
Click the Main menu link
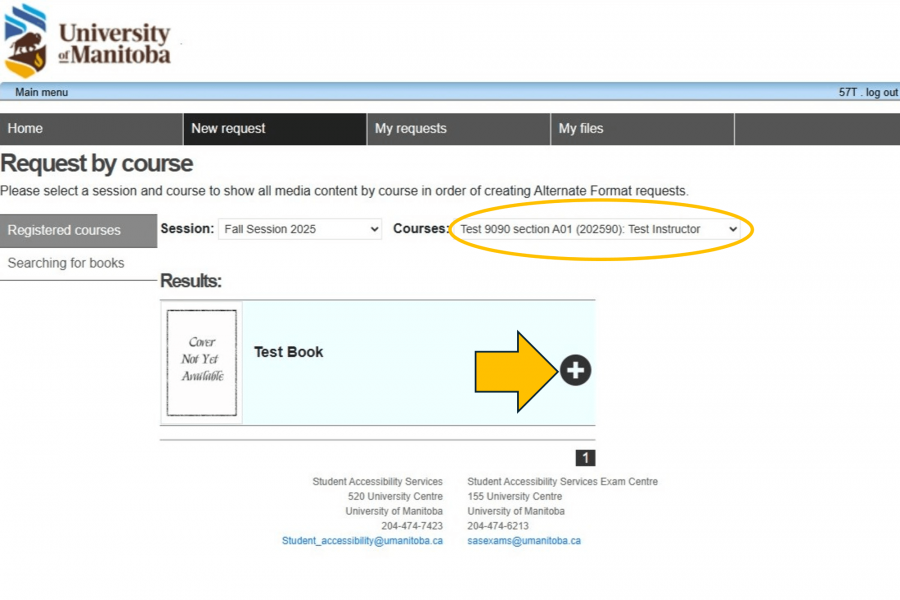[42, 92]
